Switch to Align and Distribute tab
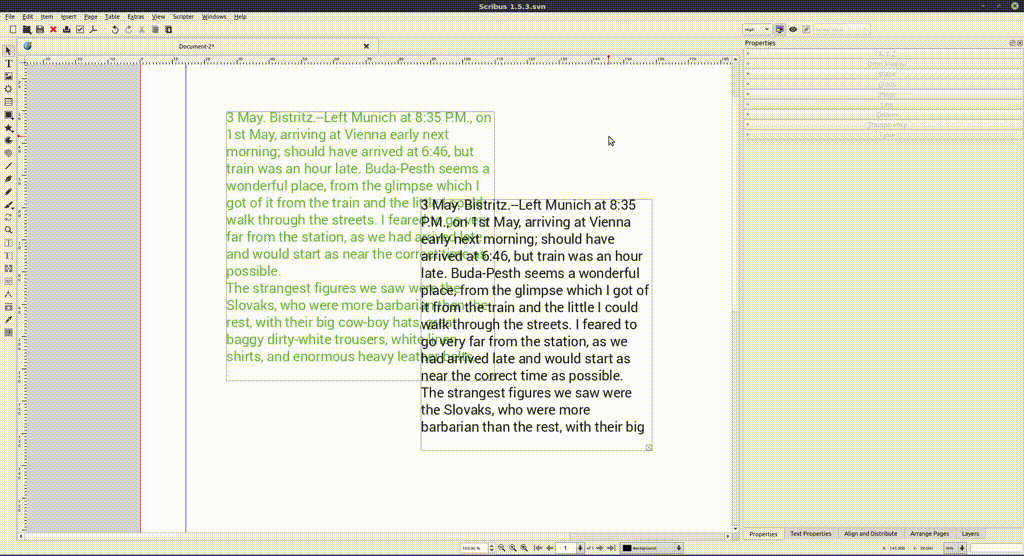Image resolution: width=1024 pixels, height=556 pixels. (x=870, y=534)
